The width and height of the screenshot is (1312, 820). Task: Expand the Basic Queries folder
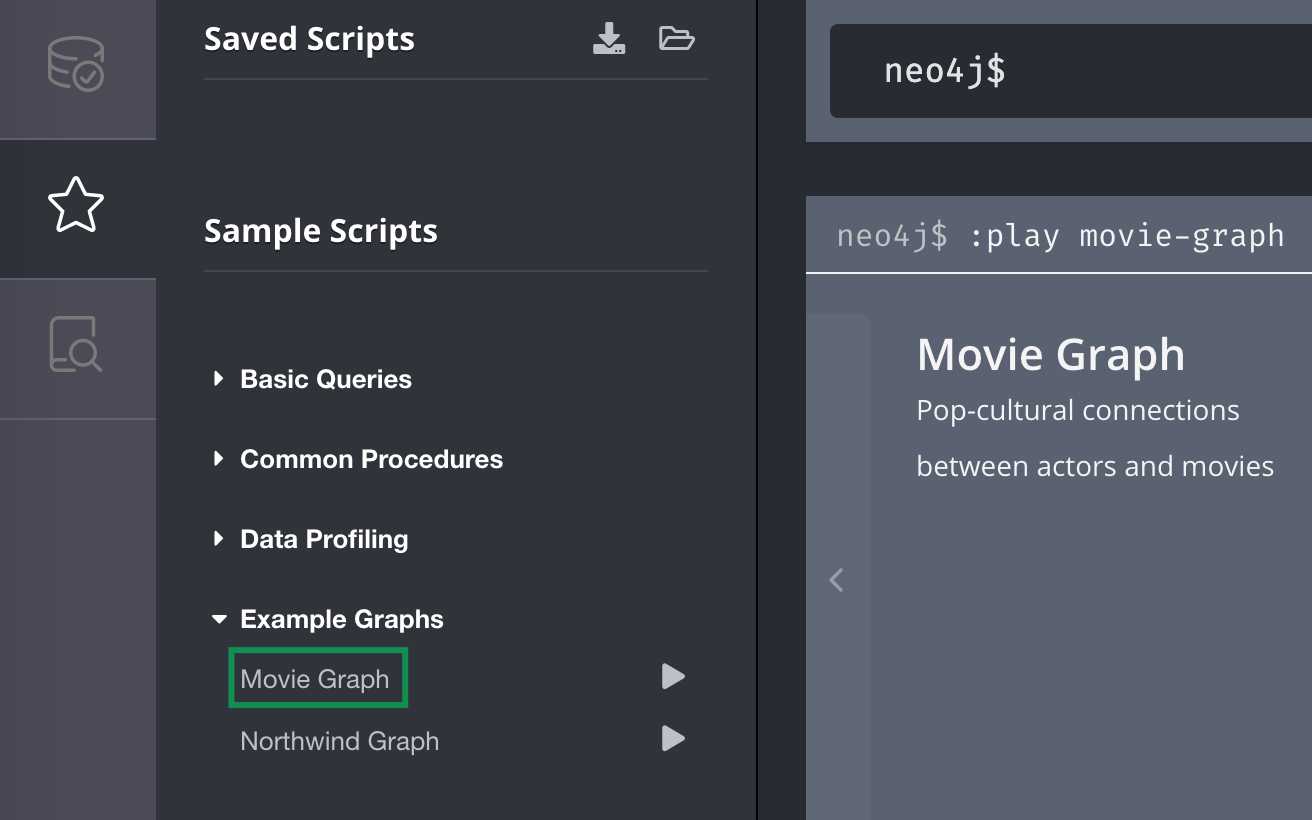(x=312, y=379)
